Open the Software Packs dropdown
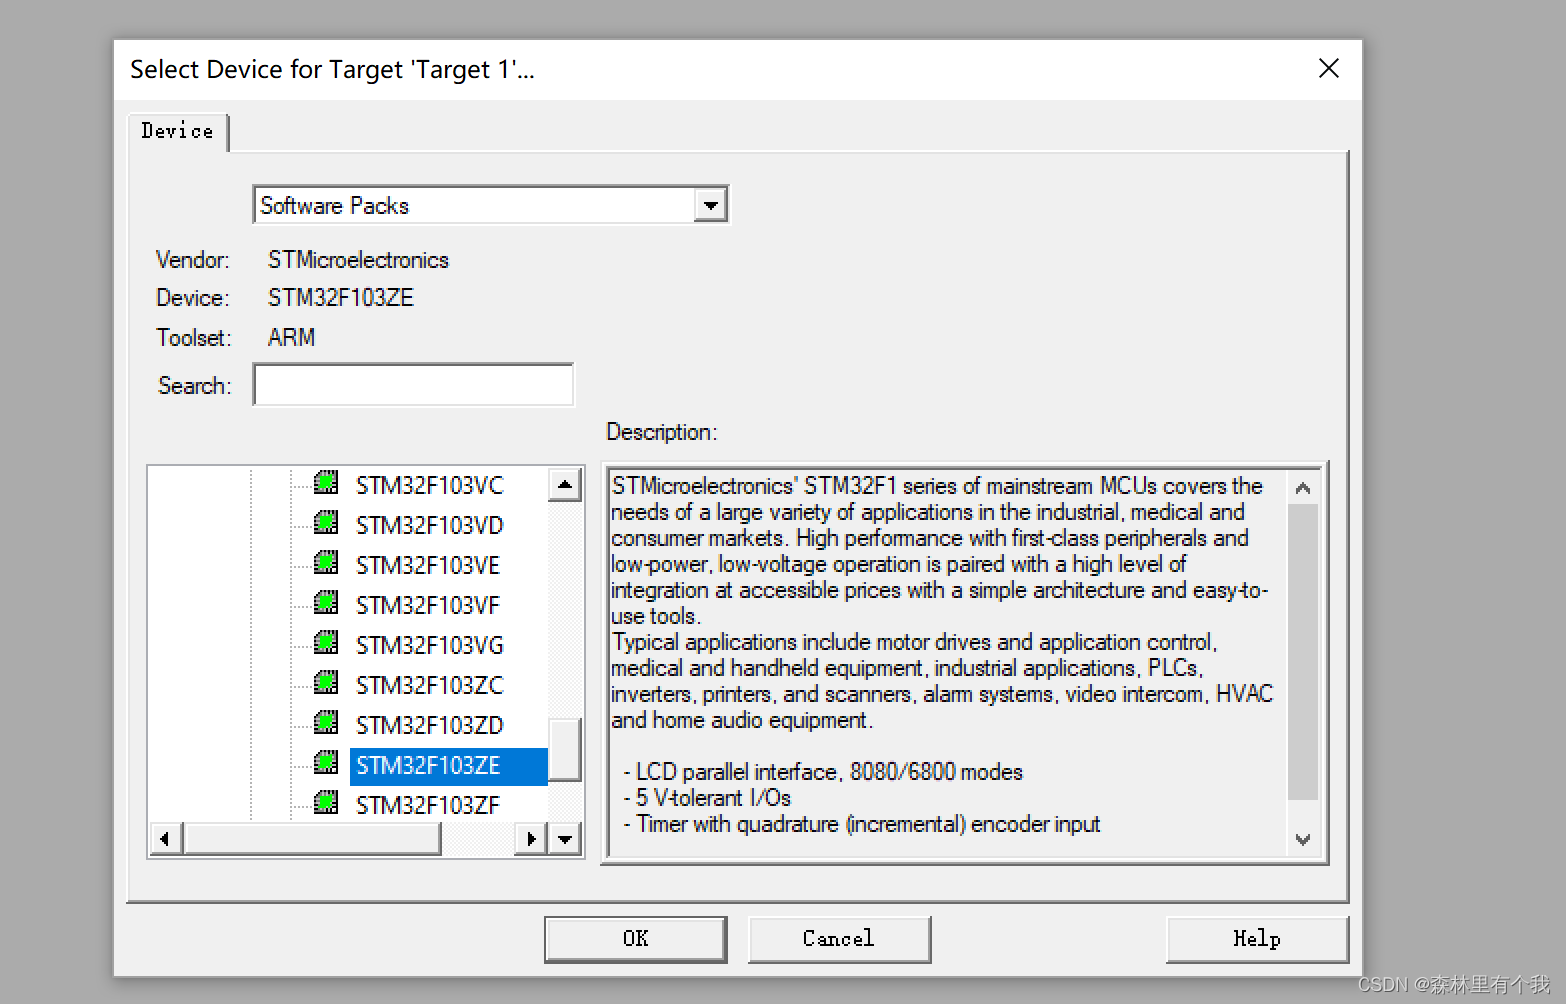The height and width of the screenshot is (1004, 1566). click(710, 205)
